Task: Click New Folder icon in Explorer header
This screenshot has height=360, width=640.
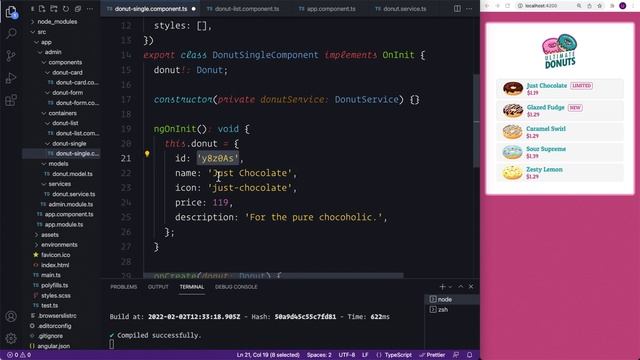Action: pyautogui.click(x=53, y=9)
